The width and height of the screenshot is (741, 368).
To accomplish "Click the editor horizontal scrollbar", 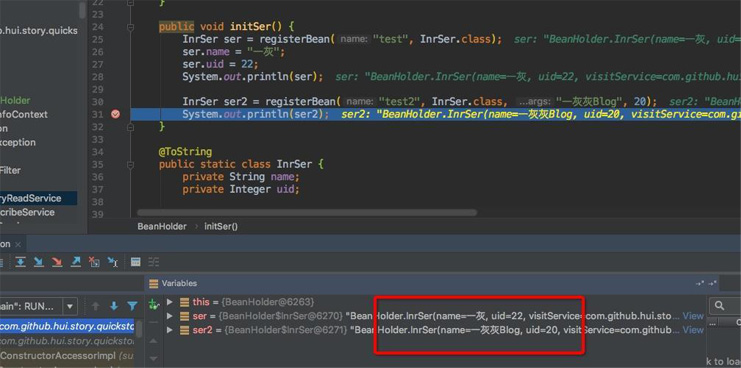I will 307,213.
